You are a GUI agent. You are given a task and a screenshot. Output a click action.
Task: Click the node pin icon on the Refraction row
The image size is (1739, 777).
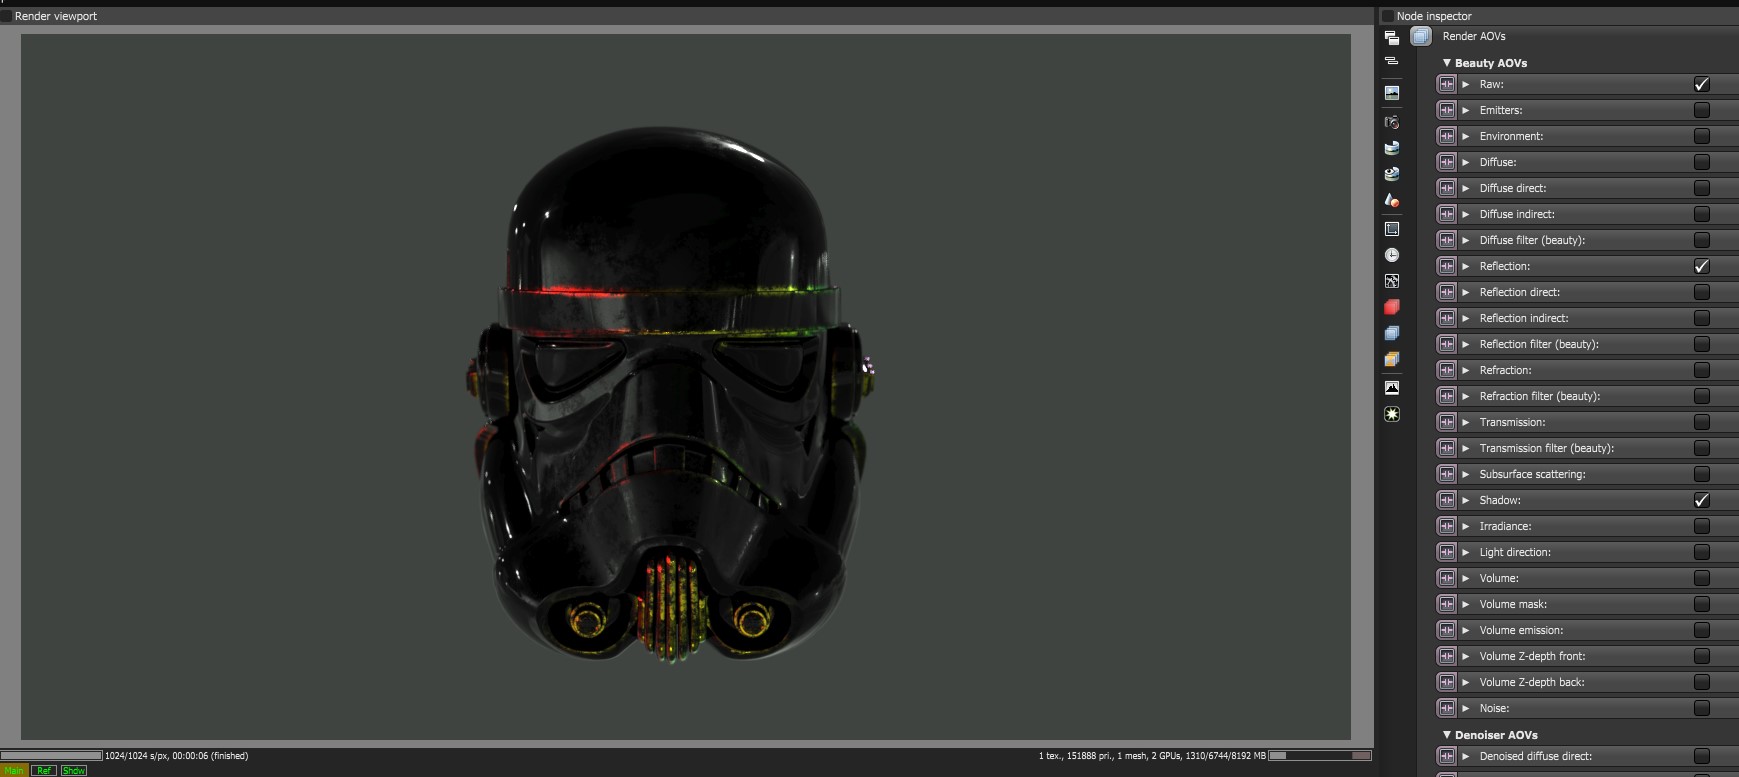(x=1446, y=370)
